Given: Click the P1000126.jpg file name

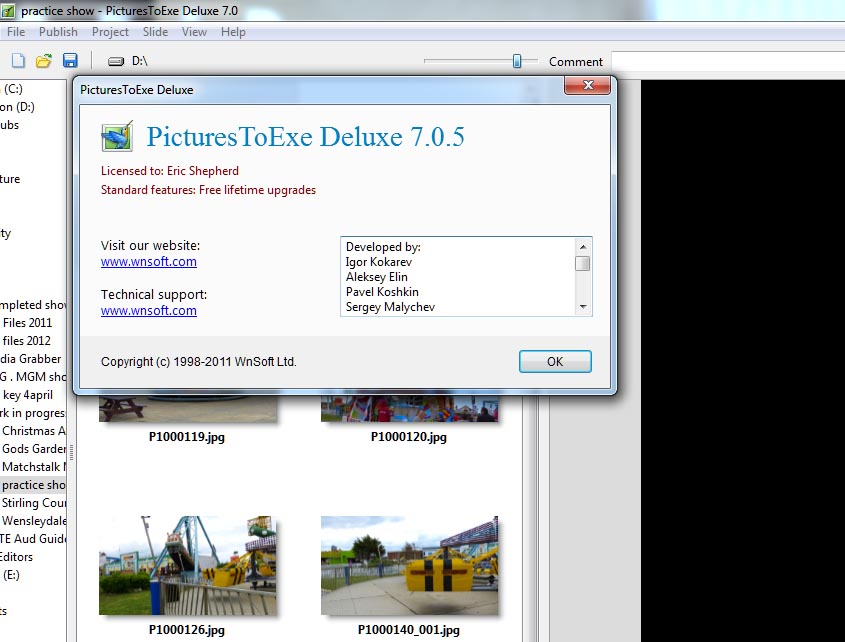Looking at the screenshot, I should (187, 630).
